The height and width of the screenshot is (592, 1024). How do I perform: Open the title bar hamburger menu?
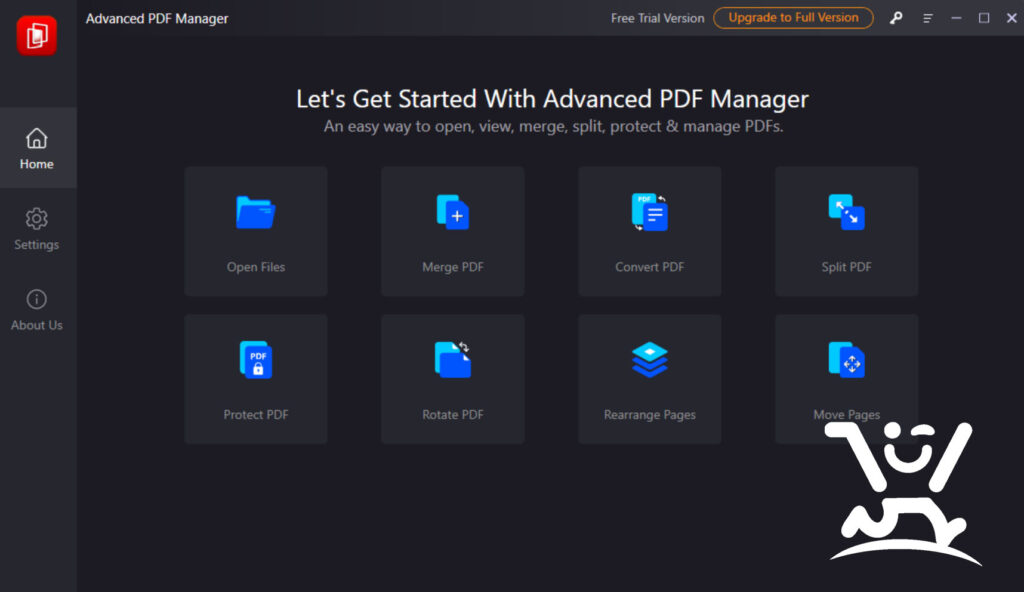click(927, 18)
